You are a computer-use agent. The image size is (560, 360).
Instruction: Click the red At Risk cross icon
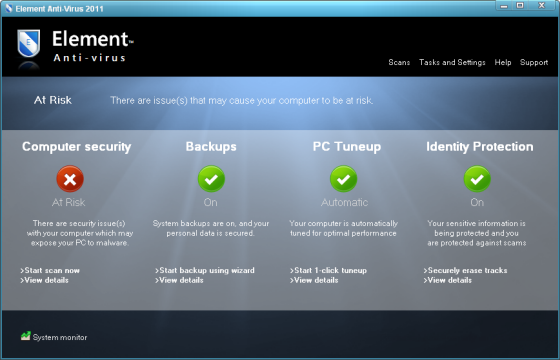70,179
